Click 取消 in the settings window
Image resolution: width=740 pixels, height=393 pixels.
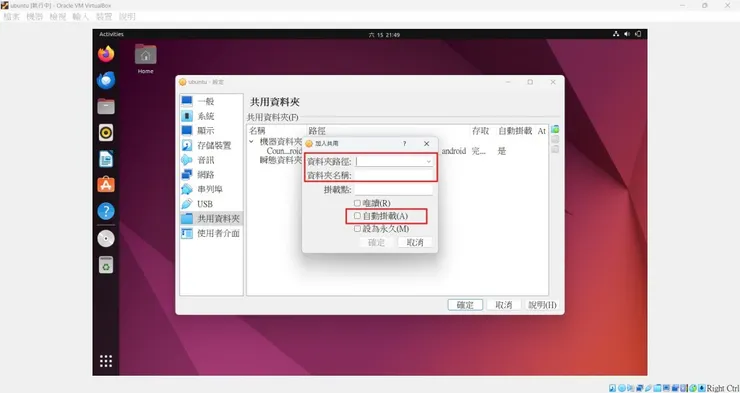(x=504, y=305)
